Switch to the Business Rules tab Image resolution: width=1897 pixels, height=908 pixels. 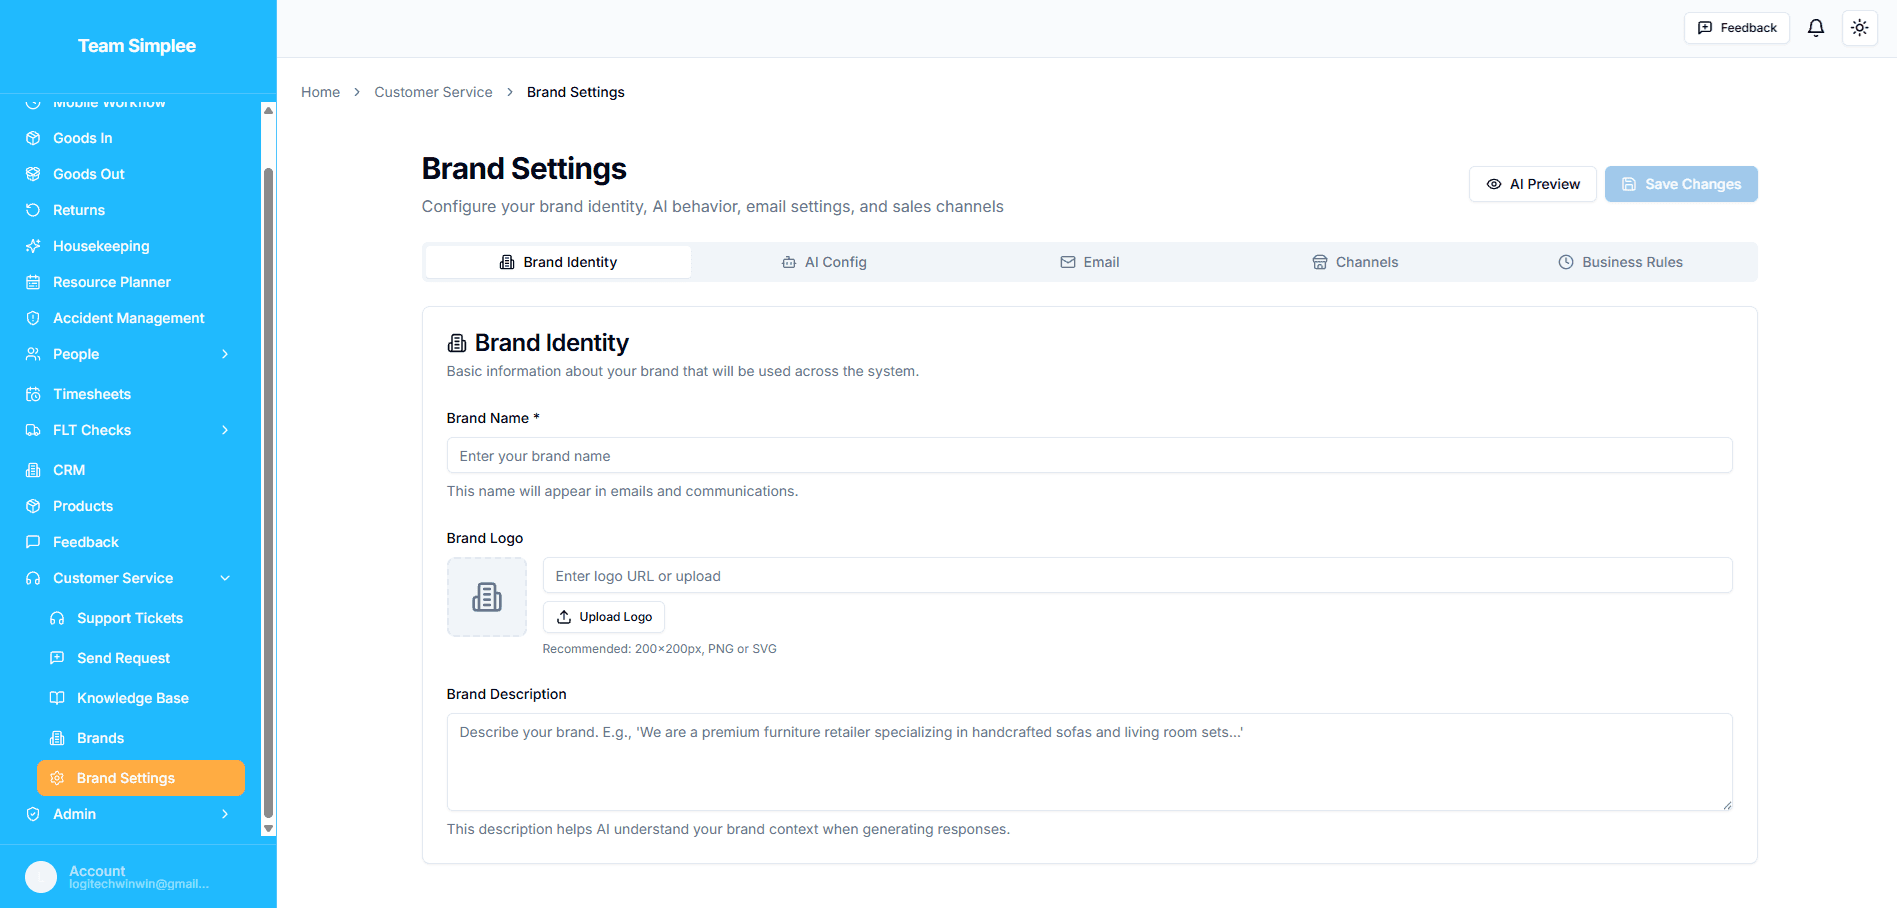(x=1620, y=262)
